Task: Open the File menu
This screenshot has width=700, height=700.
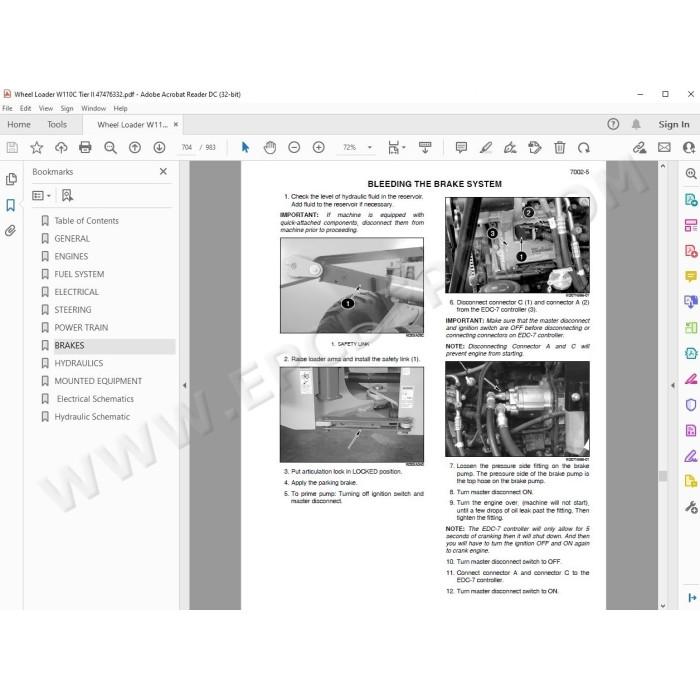Action: (x=8, y=108)
